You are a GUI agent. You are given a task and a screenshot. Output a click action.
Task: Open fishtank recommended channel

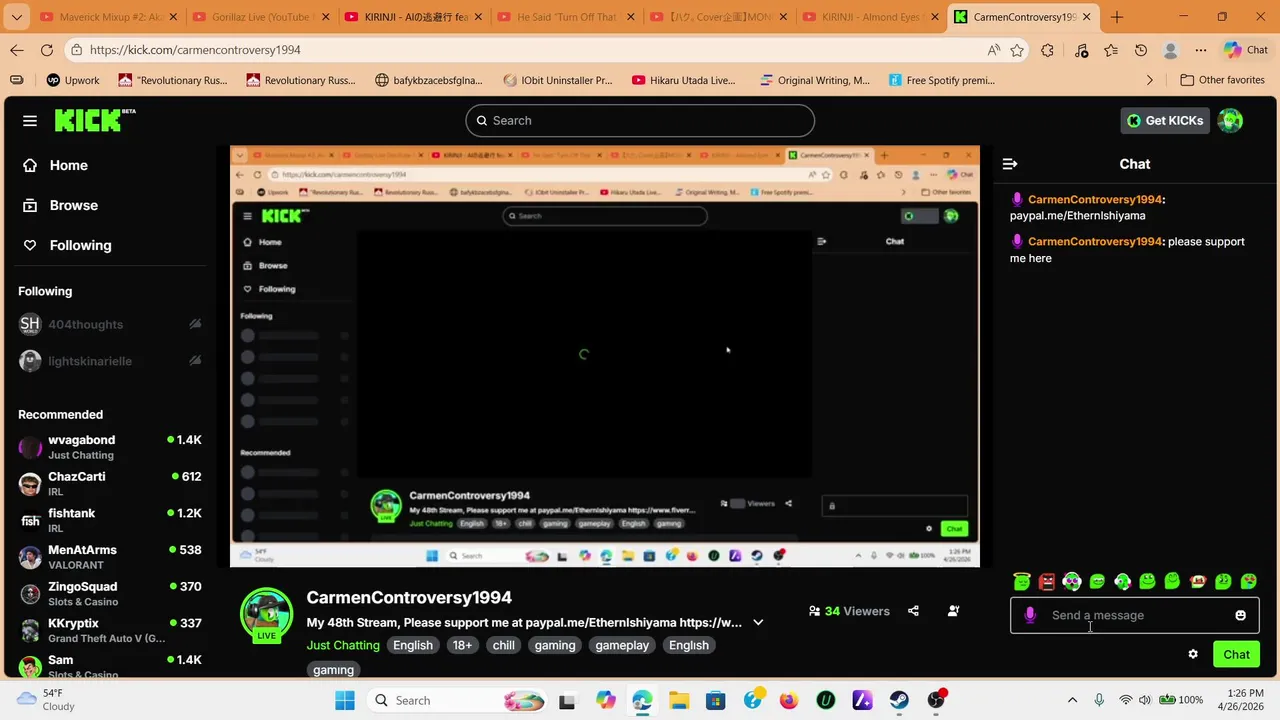[110, 520]
